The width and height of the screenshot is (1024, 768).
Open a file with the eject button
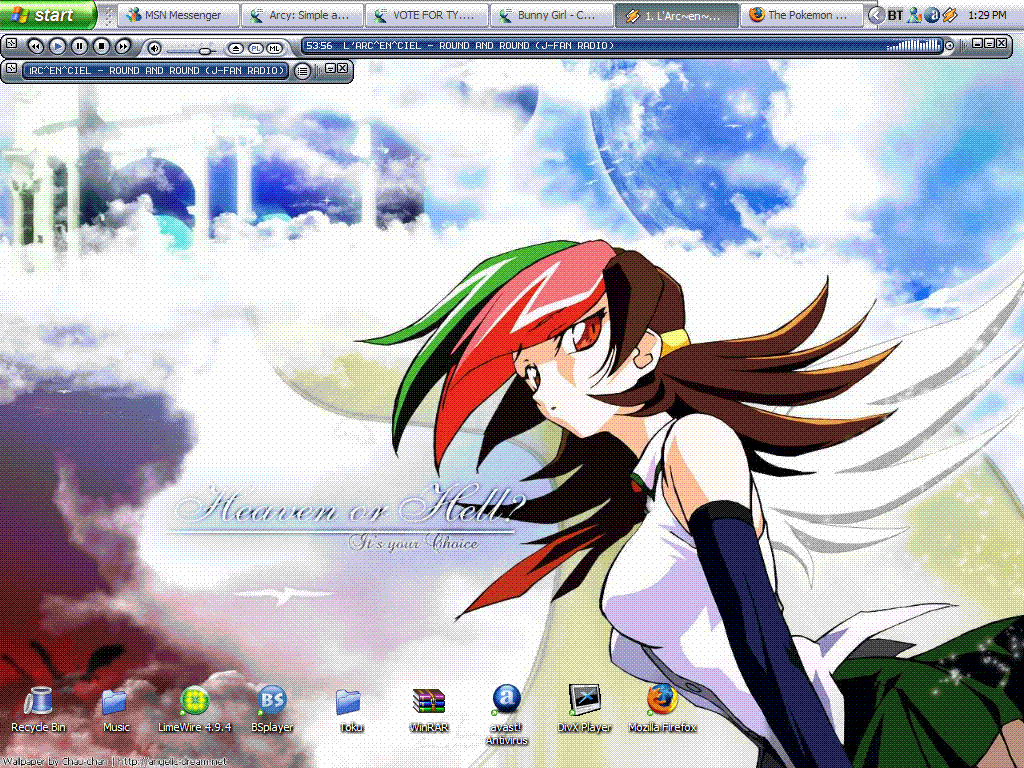(x=236, y=48)
